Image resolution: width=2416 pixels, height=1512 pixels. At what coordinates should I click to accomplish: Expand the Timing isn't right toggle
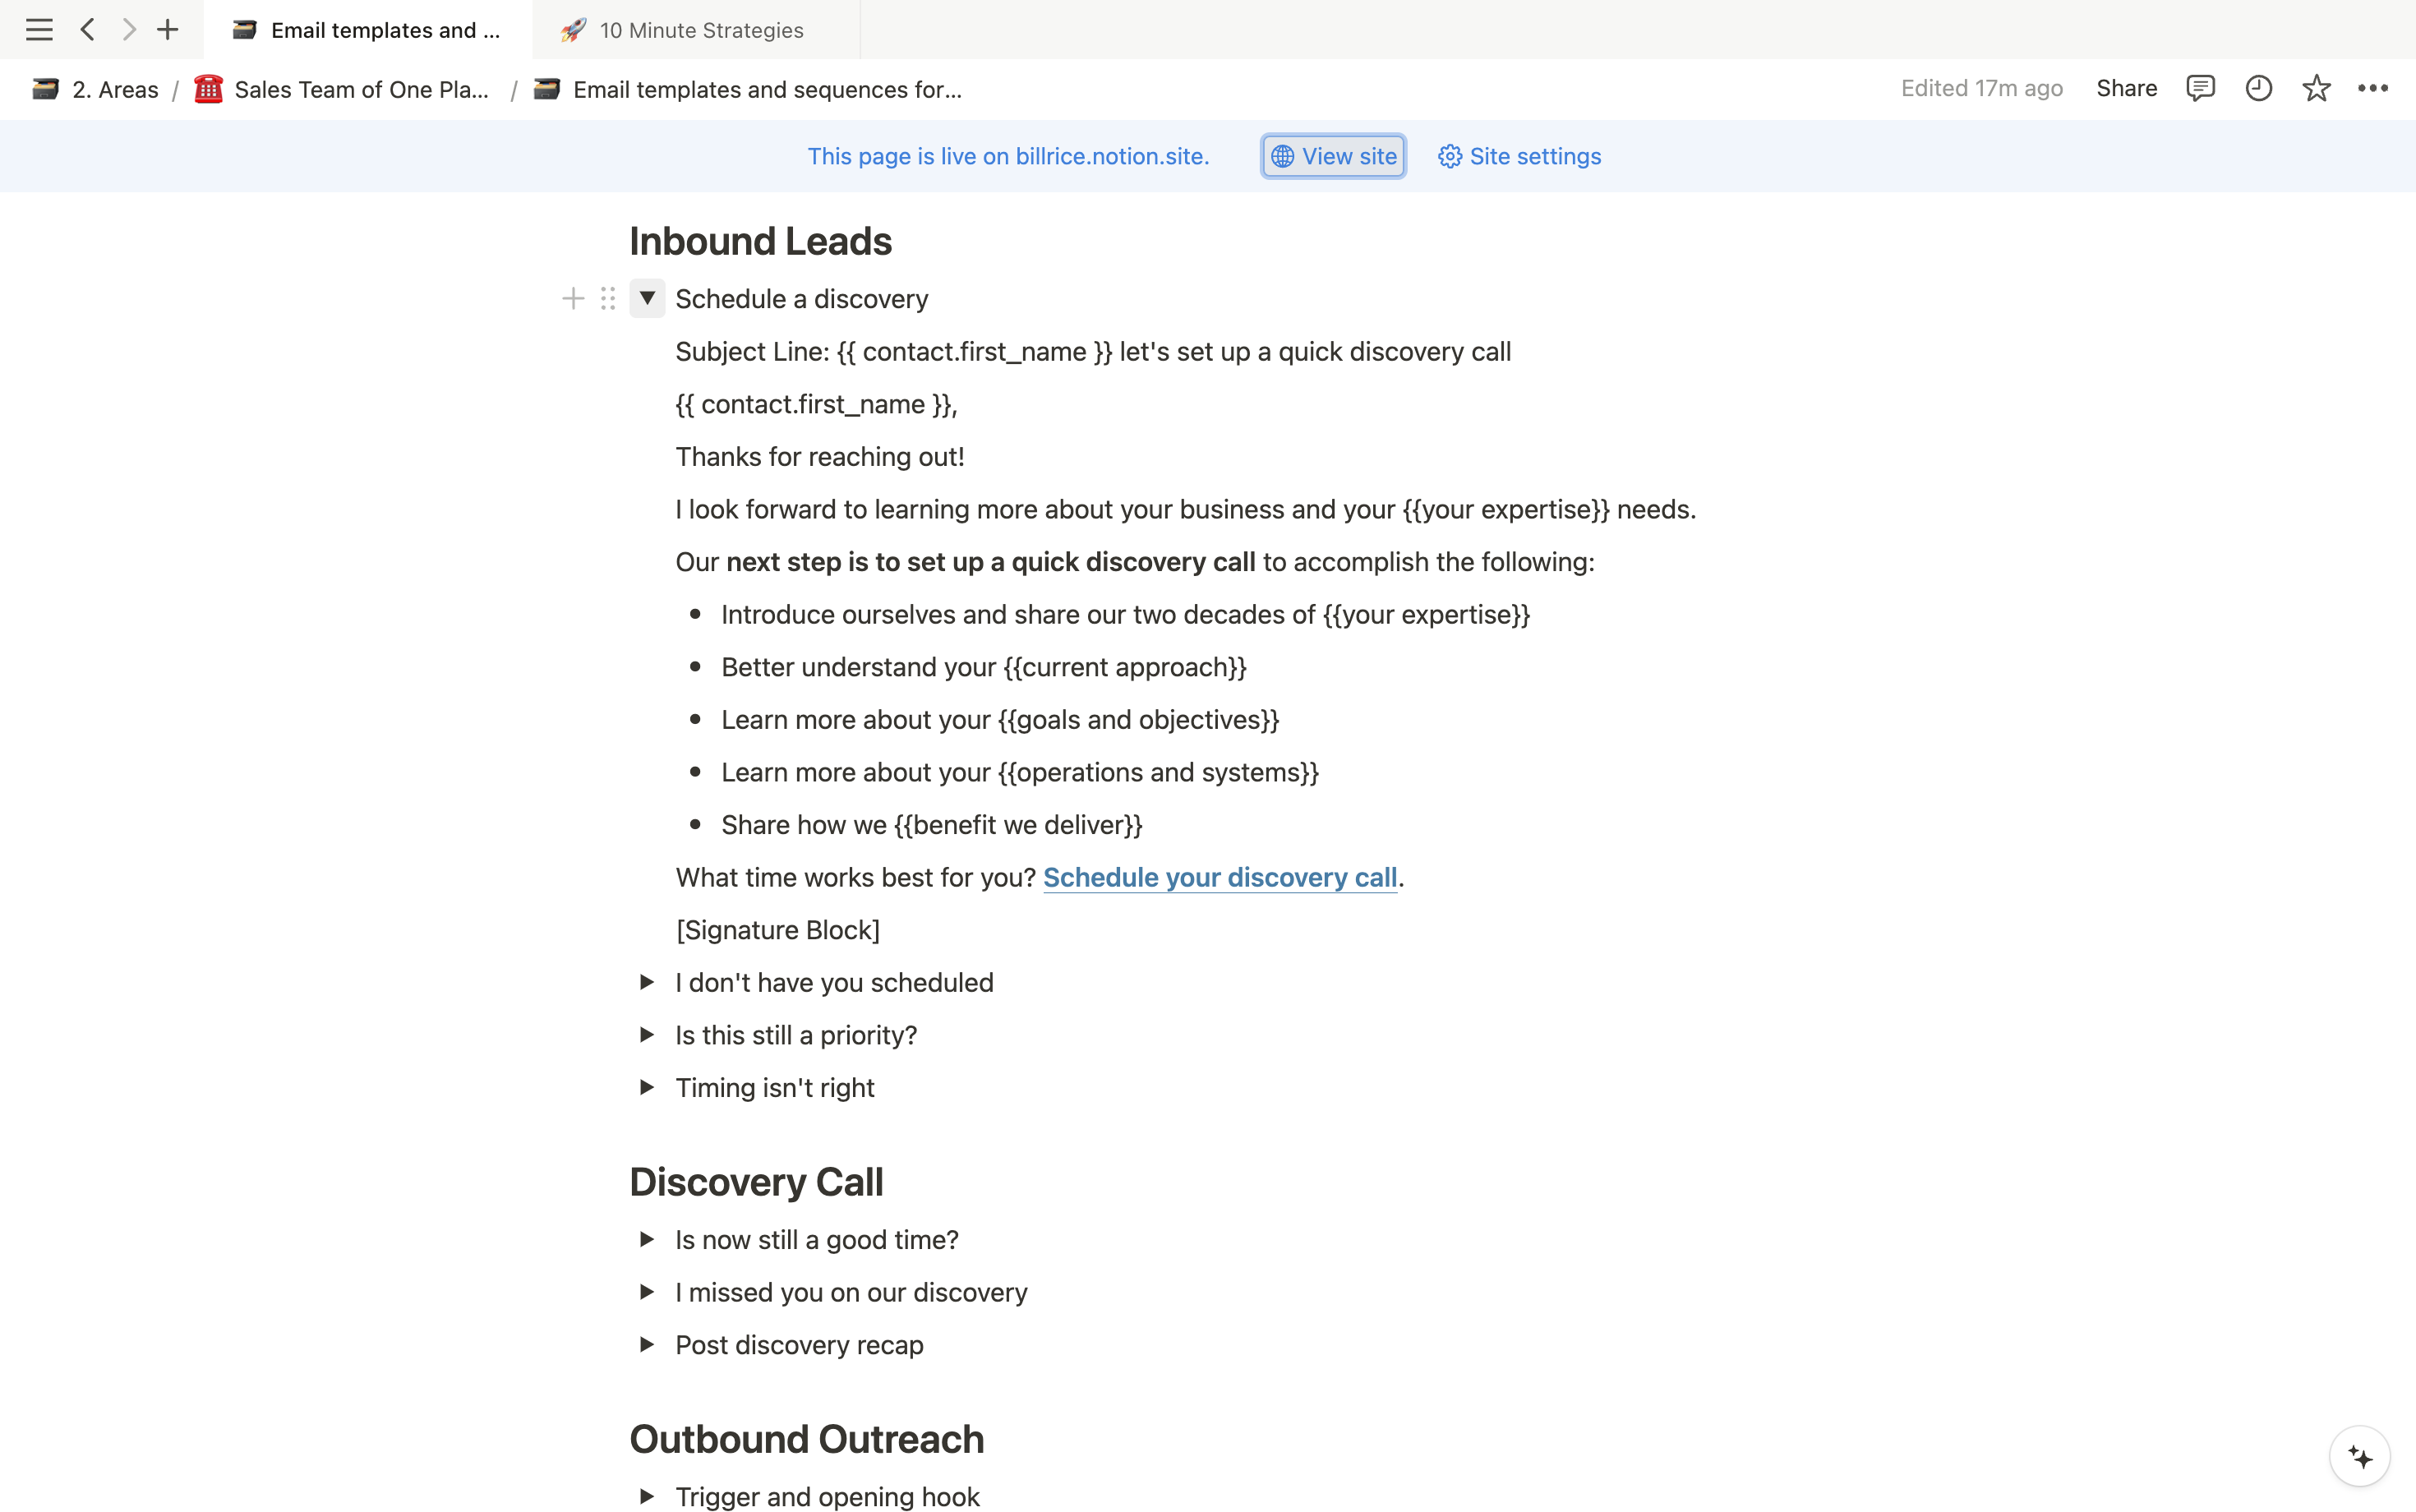coord(647,1088)
